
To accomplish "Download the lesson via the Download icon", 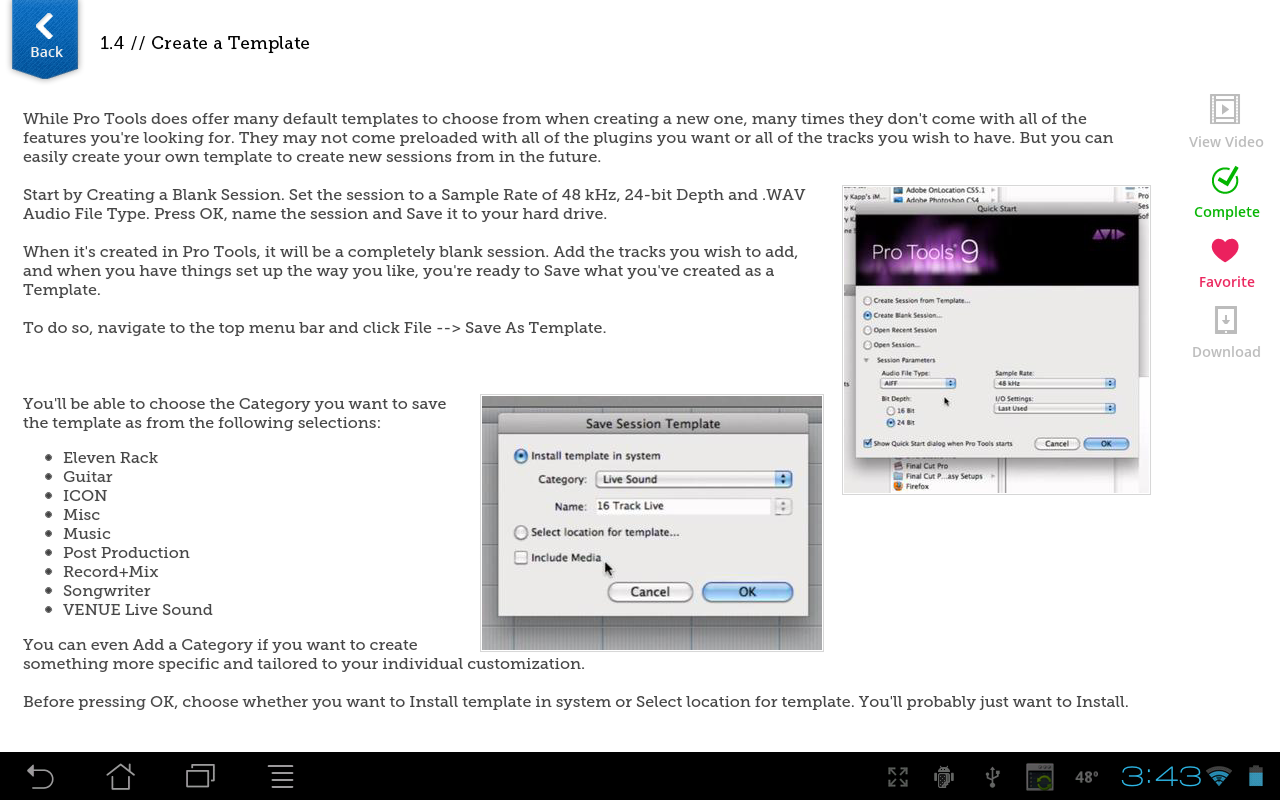I will 1225,320.
